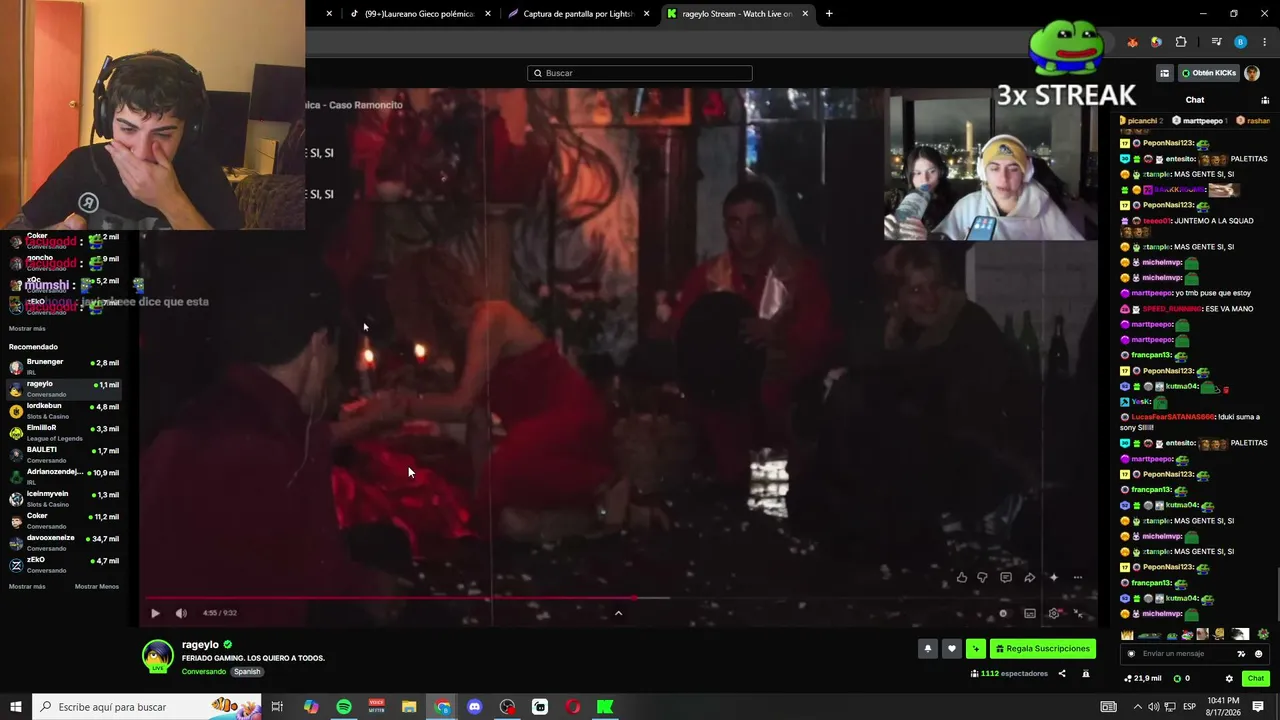Open Discord from the taskbar
This screenshot has height=720, width=1280.
pos(474,707)
